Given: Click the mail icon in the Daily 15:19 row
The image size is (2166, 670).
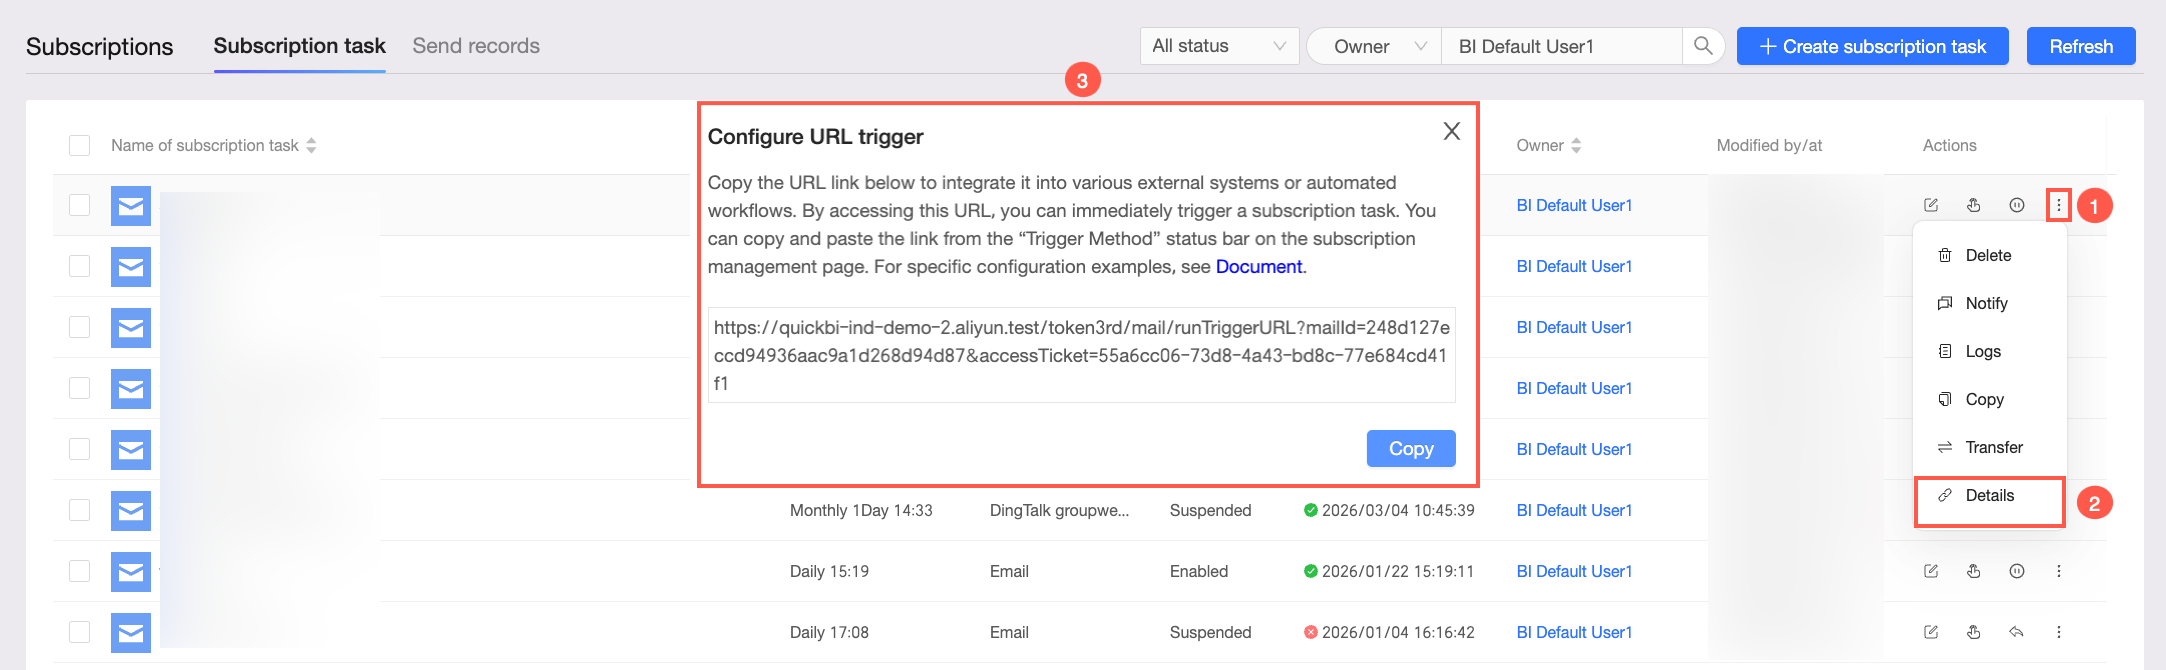Looking at the screenshot, I should [131, 572].
